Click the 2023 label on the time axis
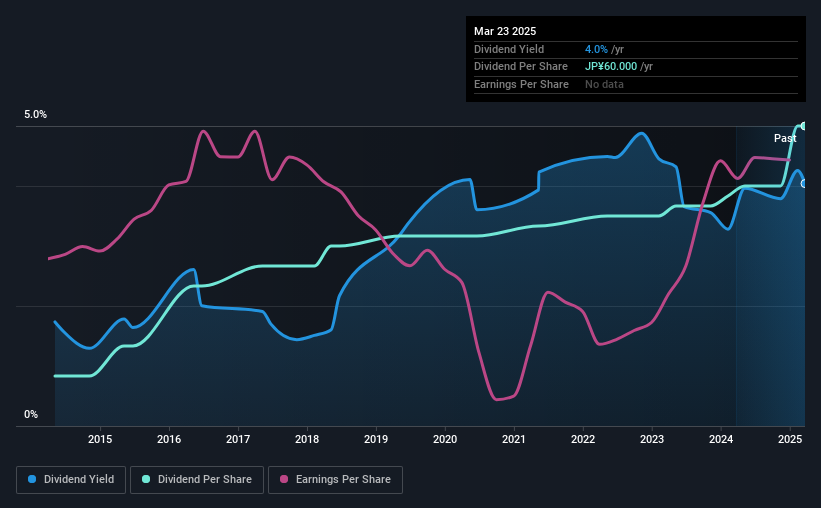Image resolution: width=821 pixels, height=508 pixels. (x=652, y=439)
